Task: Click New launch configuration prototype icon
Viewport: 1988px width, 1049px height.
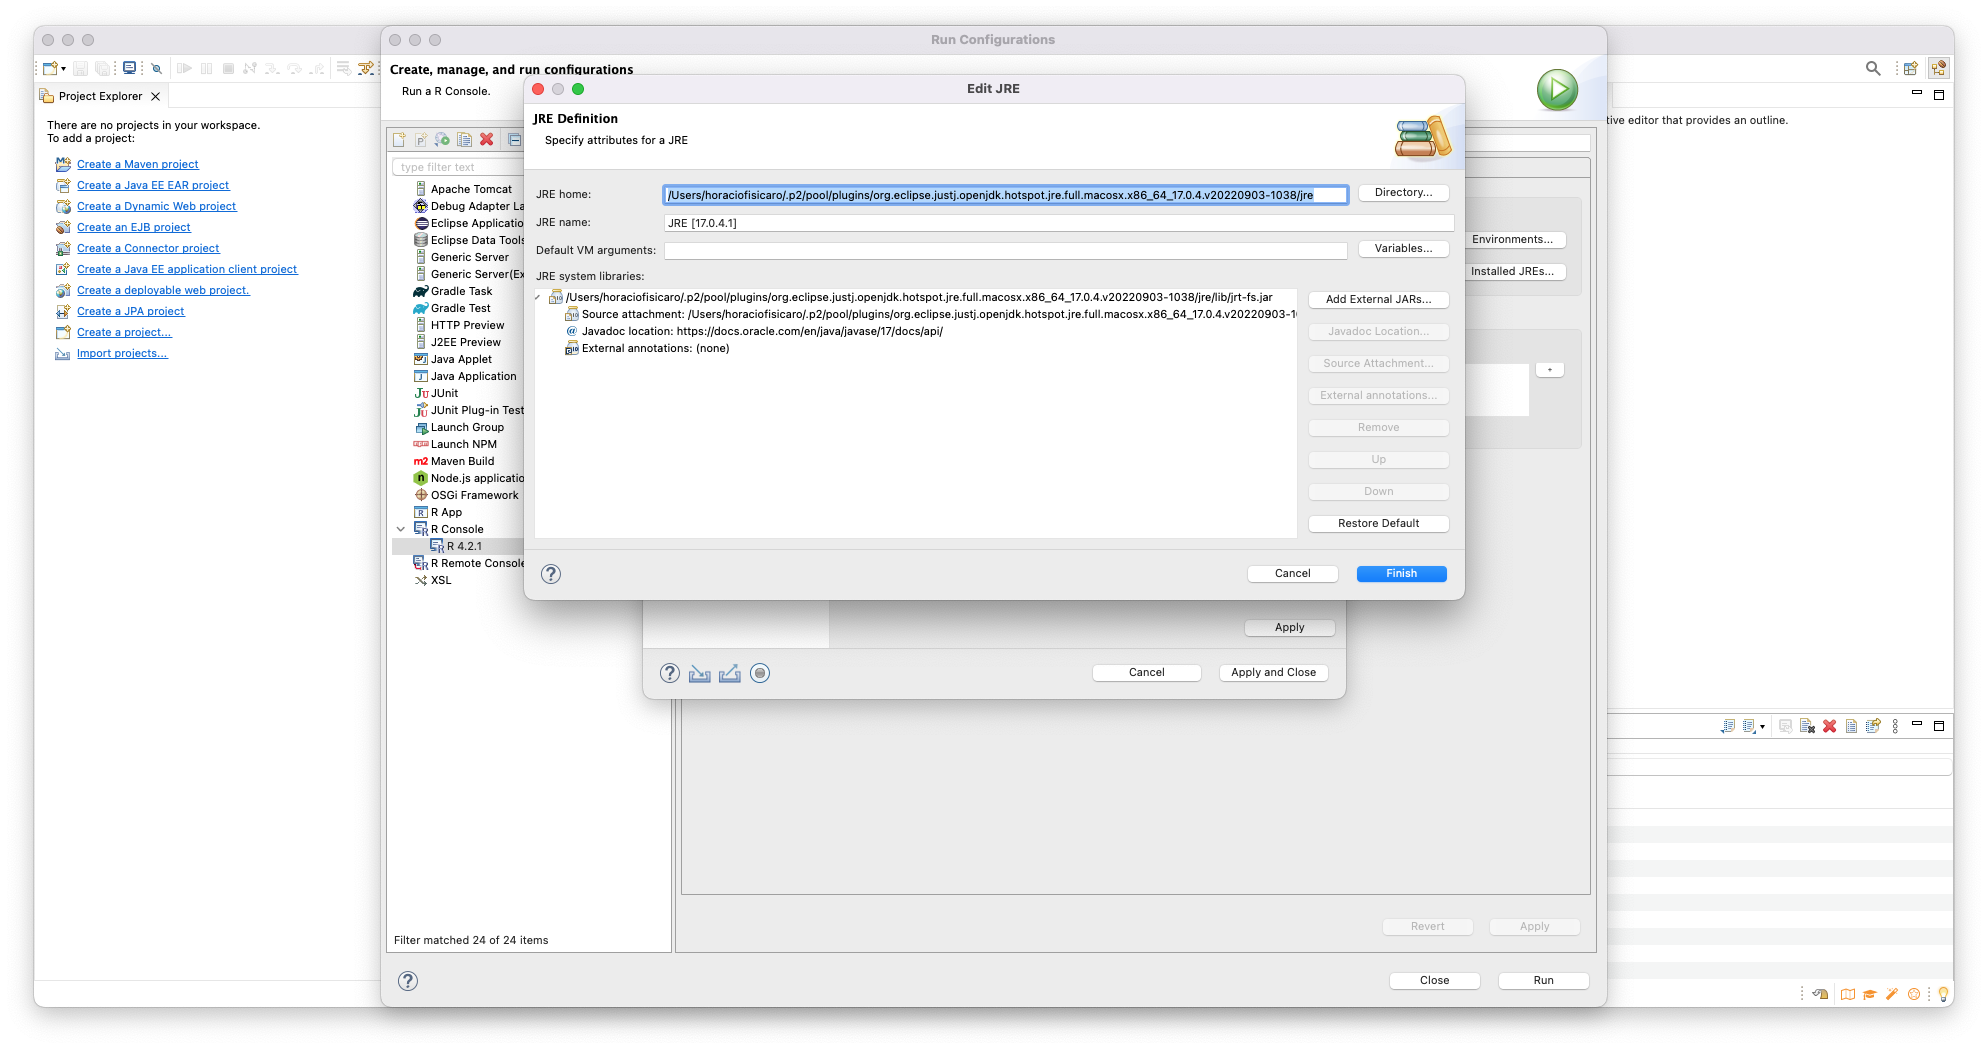Action: pos(421,140)
